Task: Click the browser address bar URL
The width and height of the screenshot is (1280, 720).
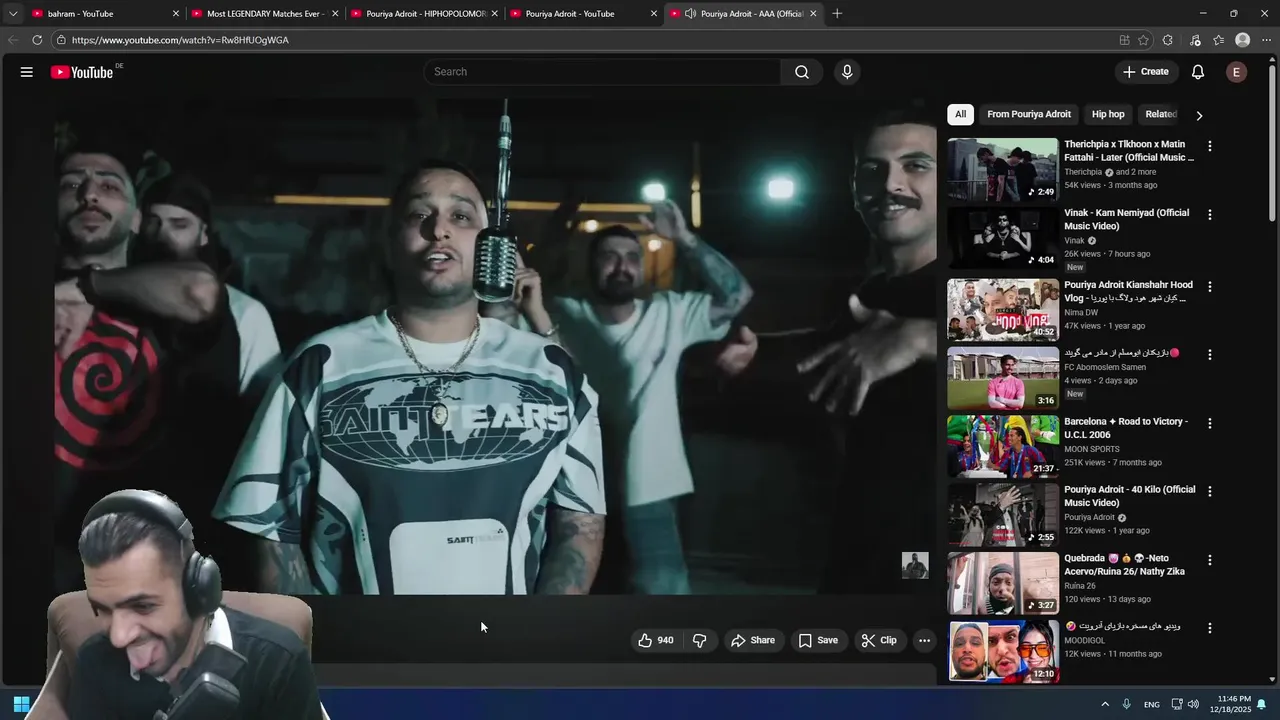Action: [x=180, y=40]
